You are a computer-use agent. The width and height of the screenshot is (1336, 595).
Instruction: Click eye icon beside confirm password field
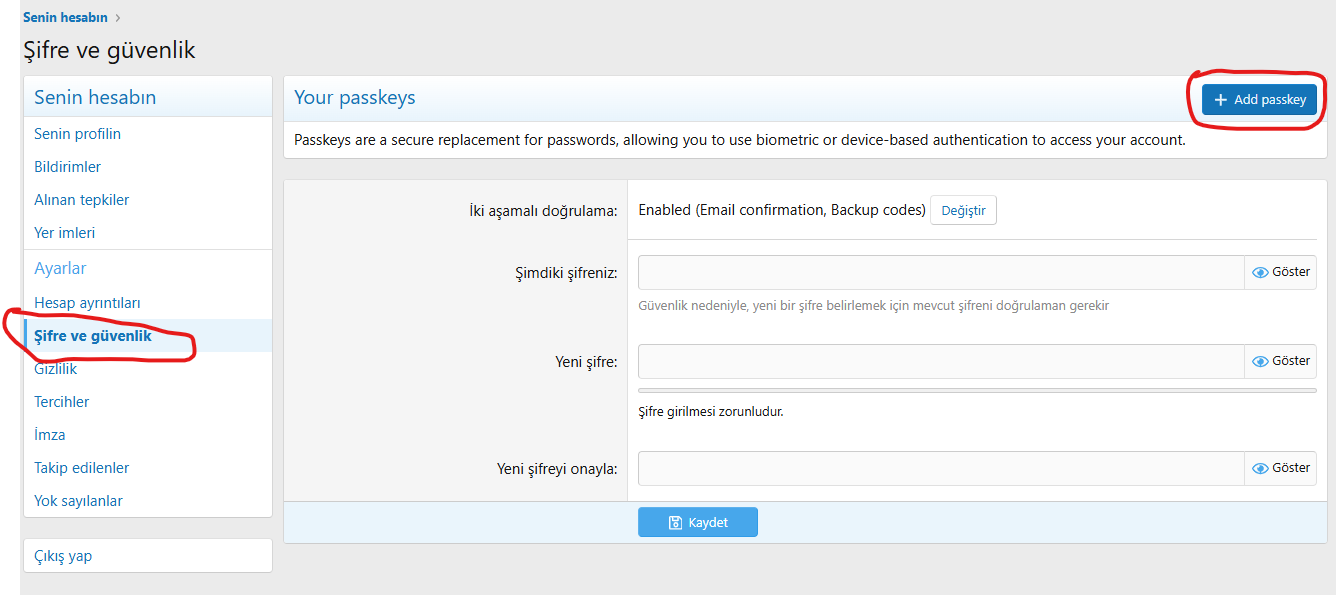1260,468
